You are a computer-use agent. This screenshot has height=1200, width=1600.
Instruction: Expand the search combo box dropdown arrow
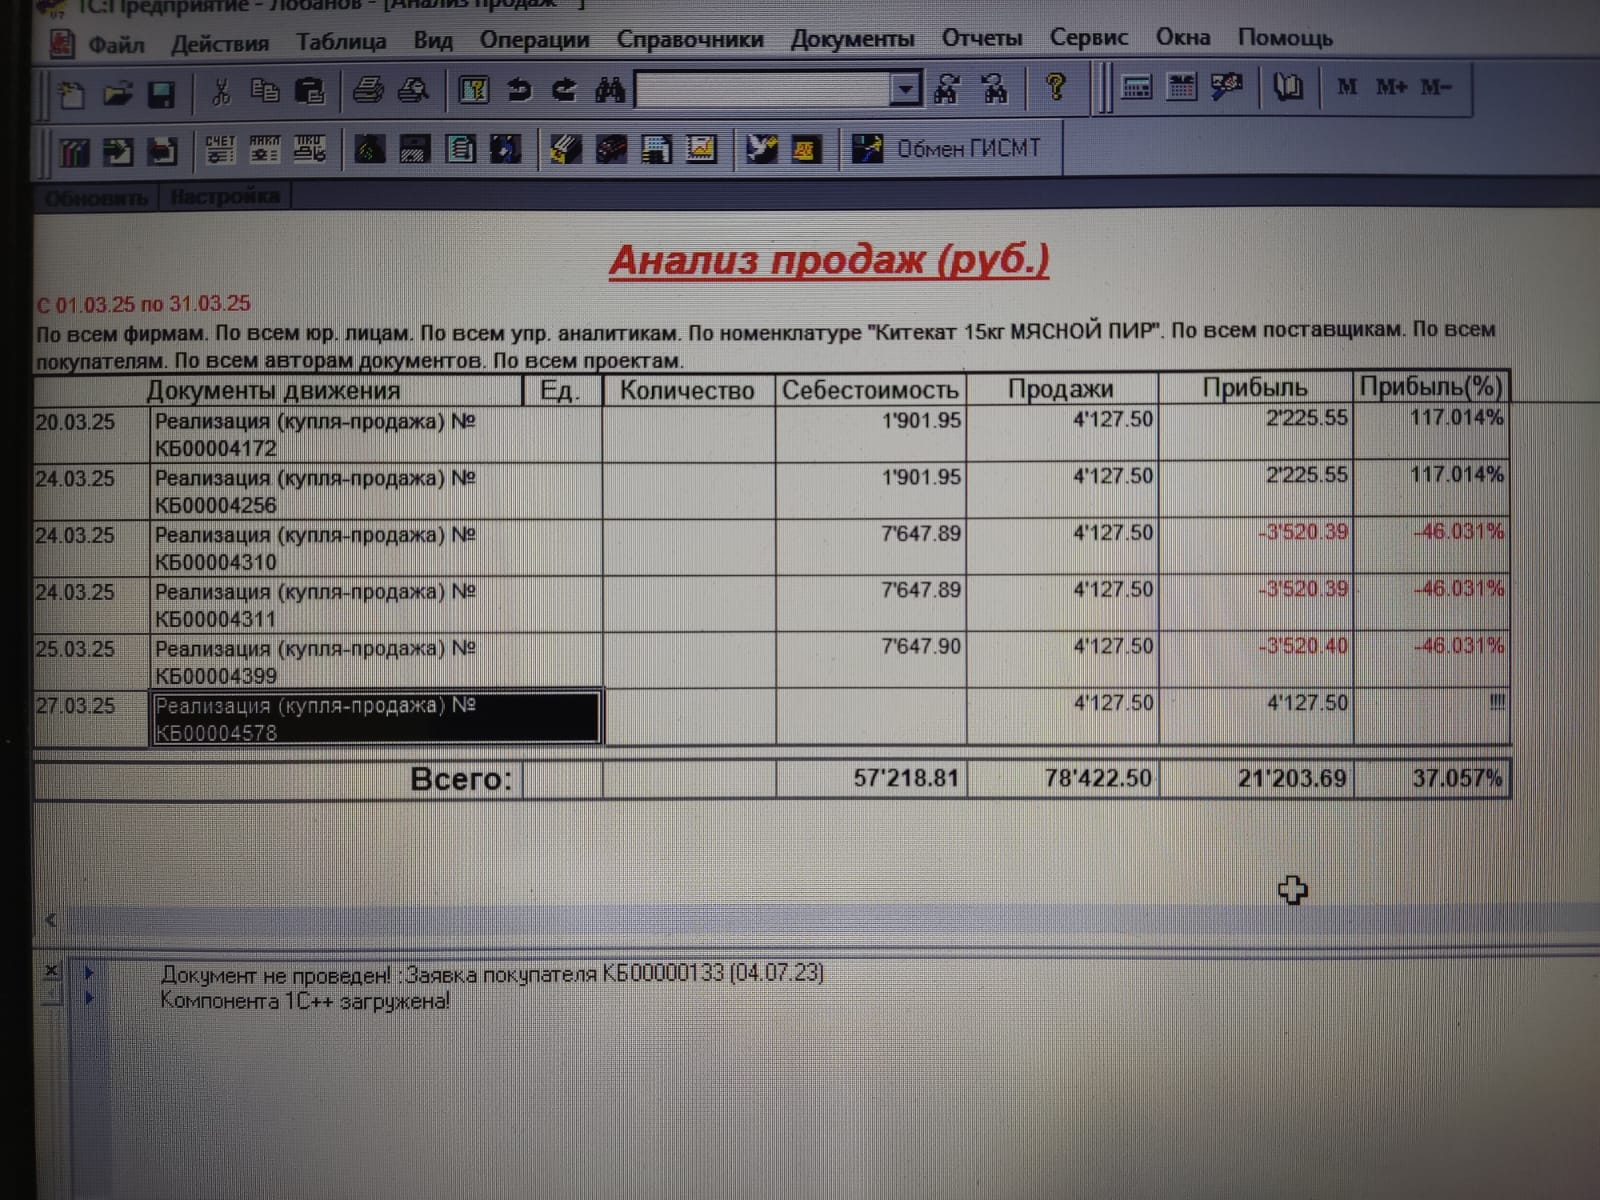click(905, 90)
